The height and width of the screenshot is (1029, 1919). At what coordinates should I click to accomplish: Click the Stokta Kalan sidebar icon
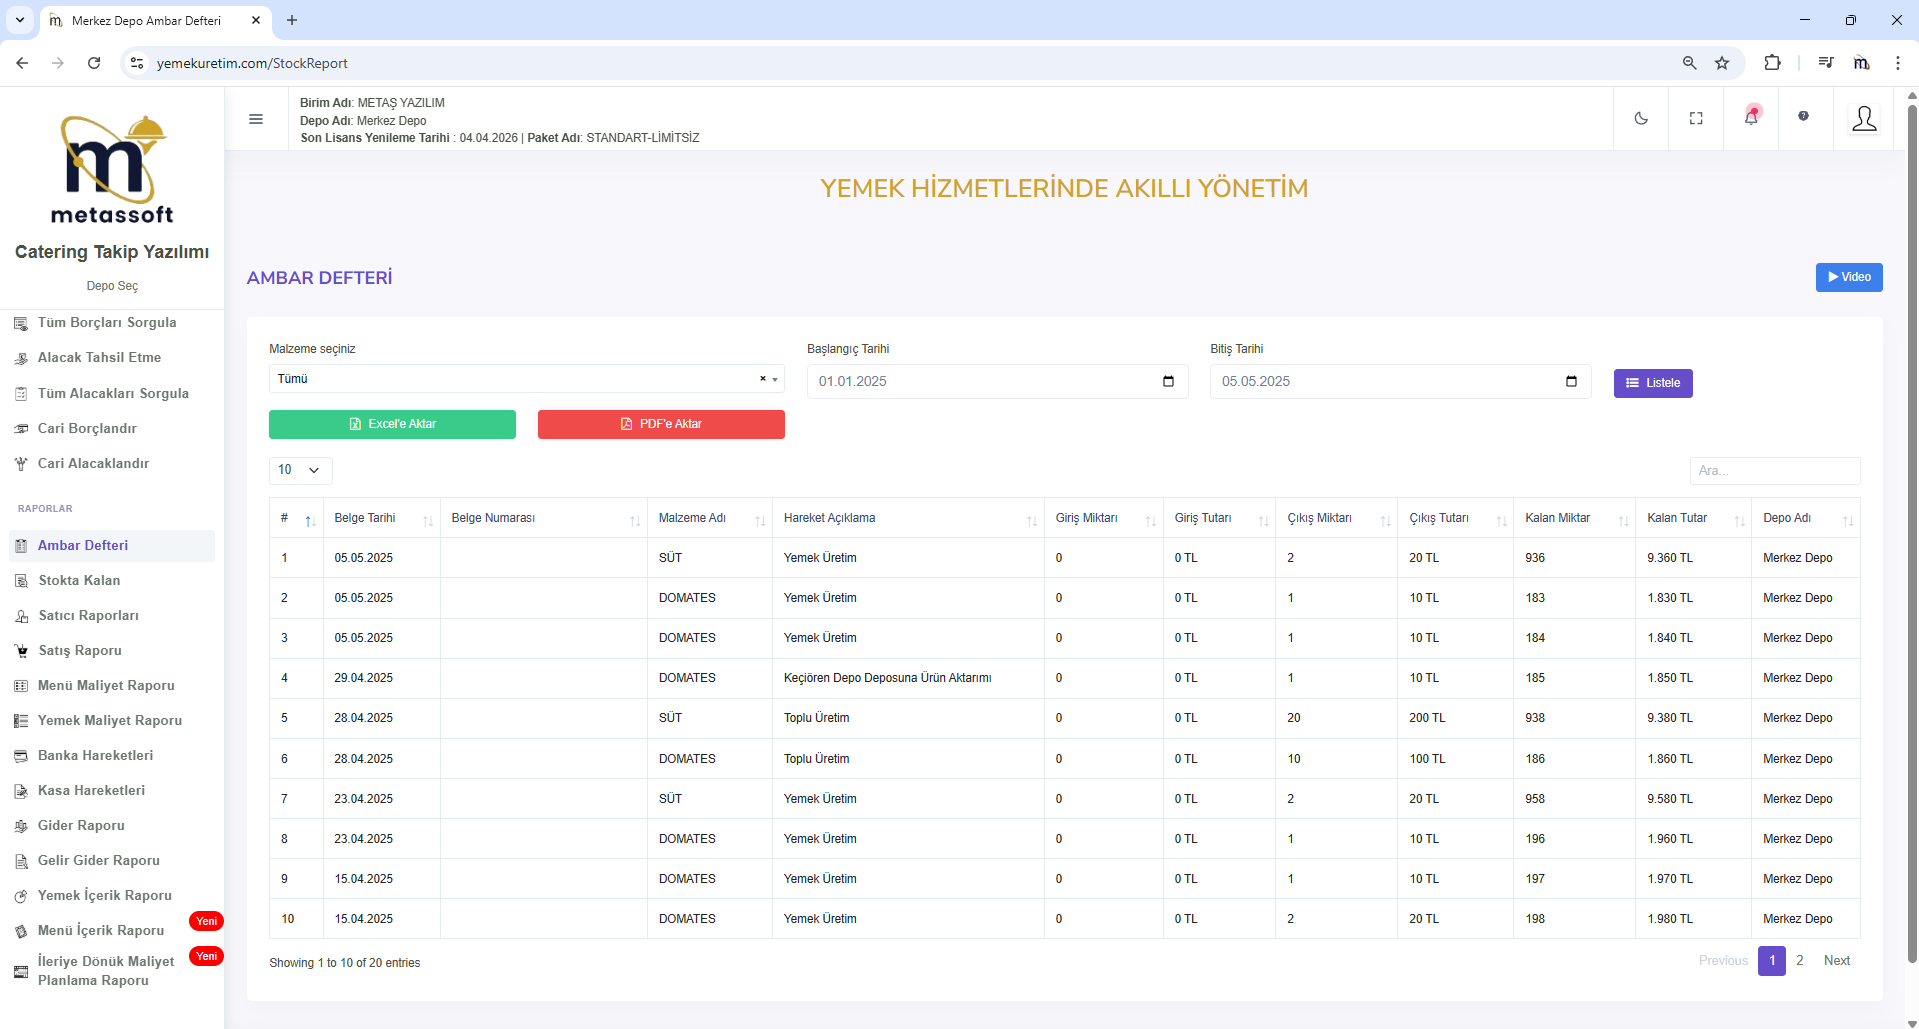21,581
